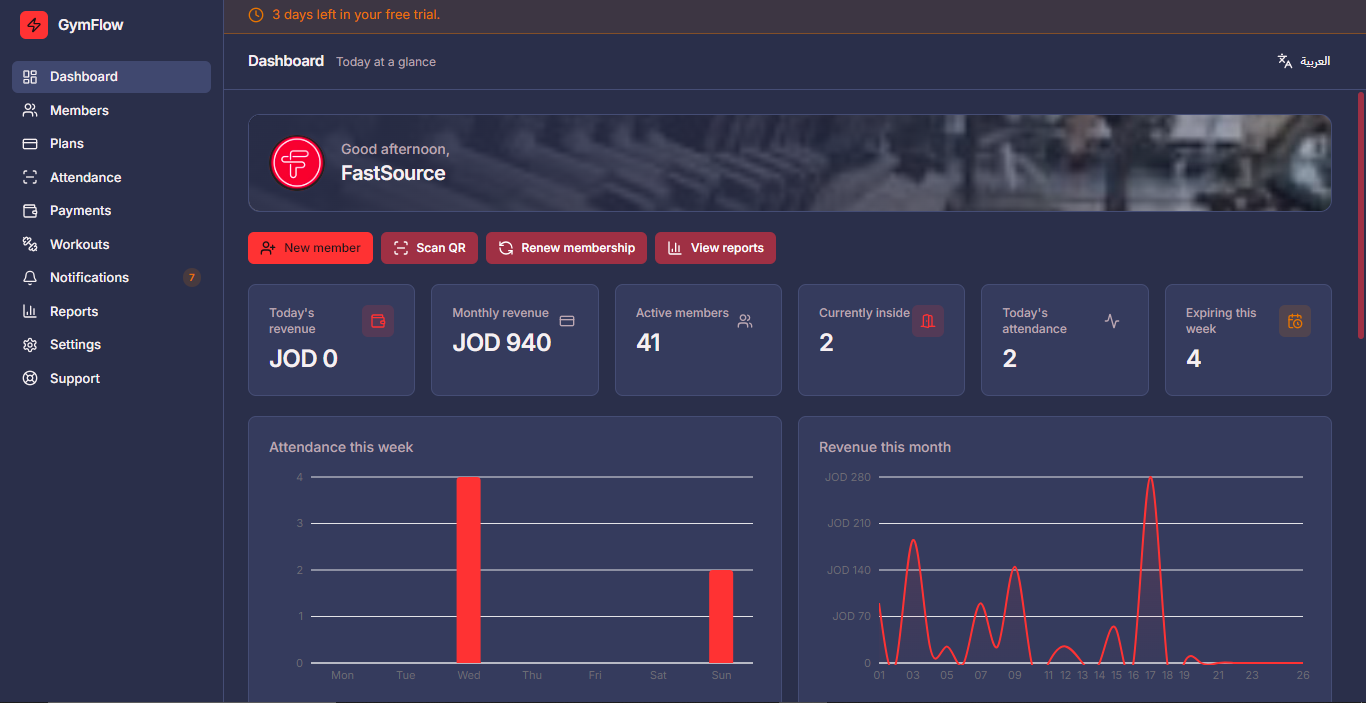Screen dimensions: 1366x703
Task: Click the 'Today's attendance' label
Action: 1035,321
